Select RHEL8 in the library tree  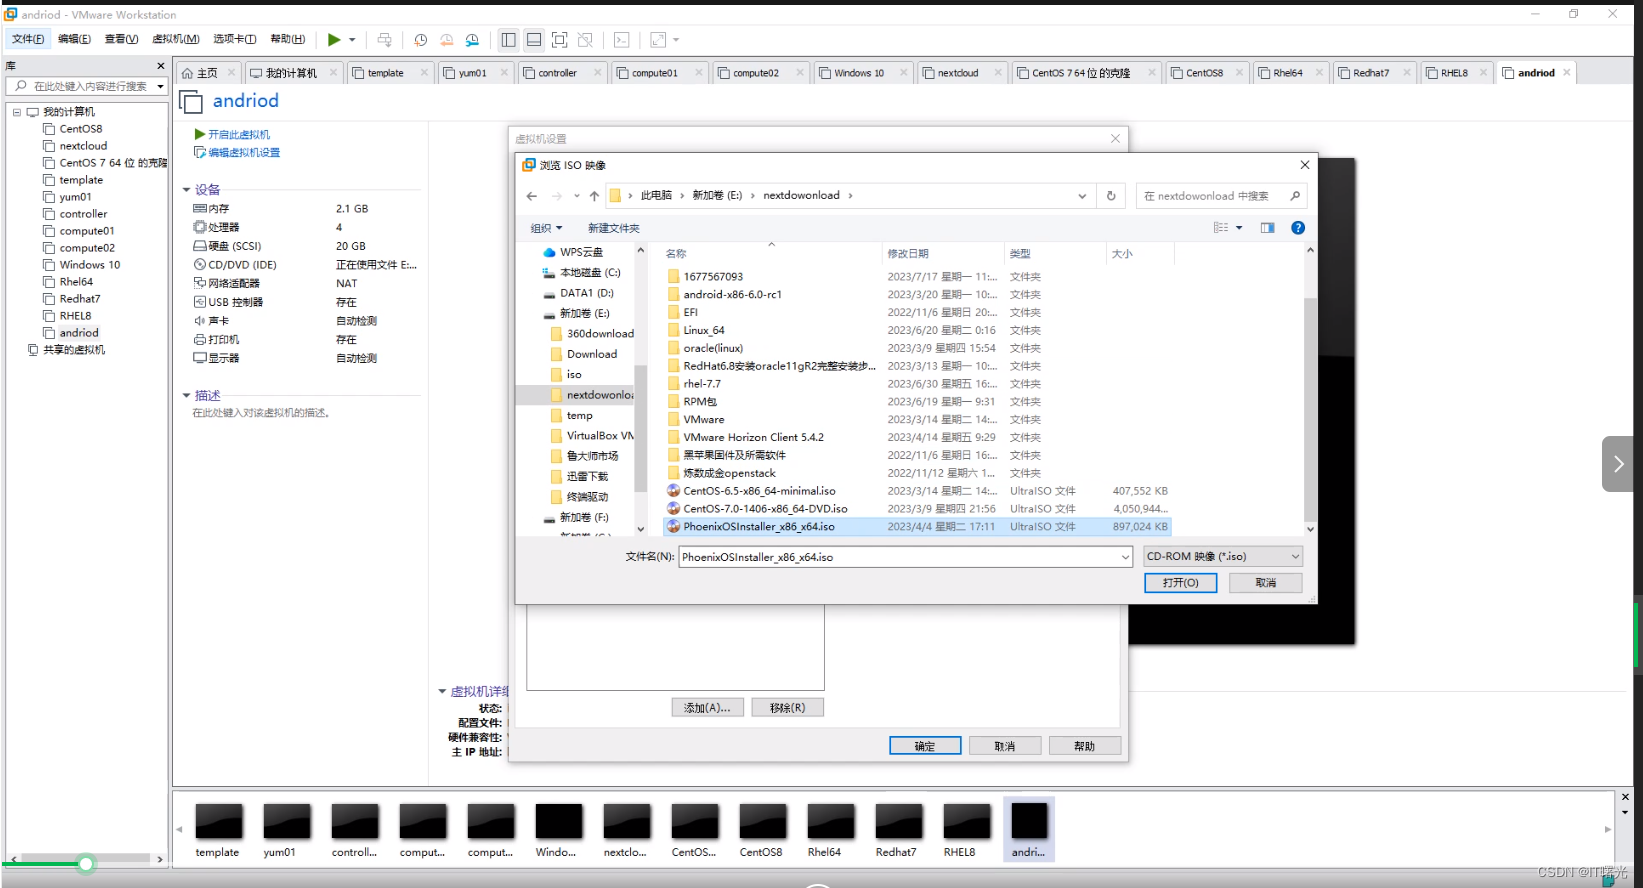click(x=75, y=316)
